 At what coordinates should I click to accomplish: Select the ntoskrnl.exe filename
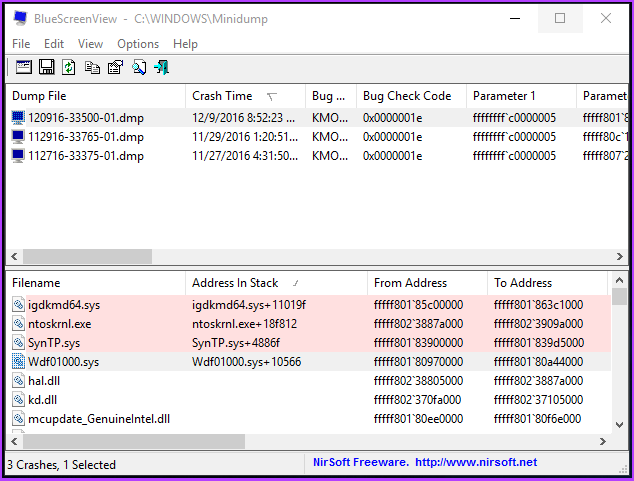pos(60,323)
